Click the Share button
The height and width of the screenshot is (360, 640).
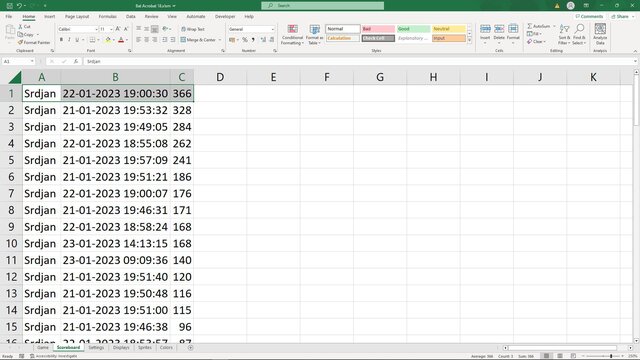620,17
